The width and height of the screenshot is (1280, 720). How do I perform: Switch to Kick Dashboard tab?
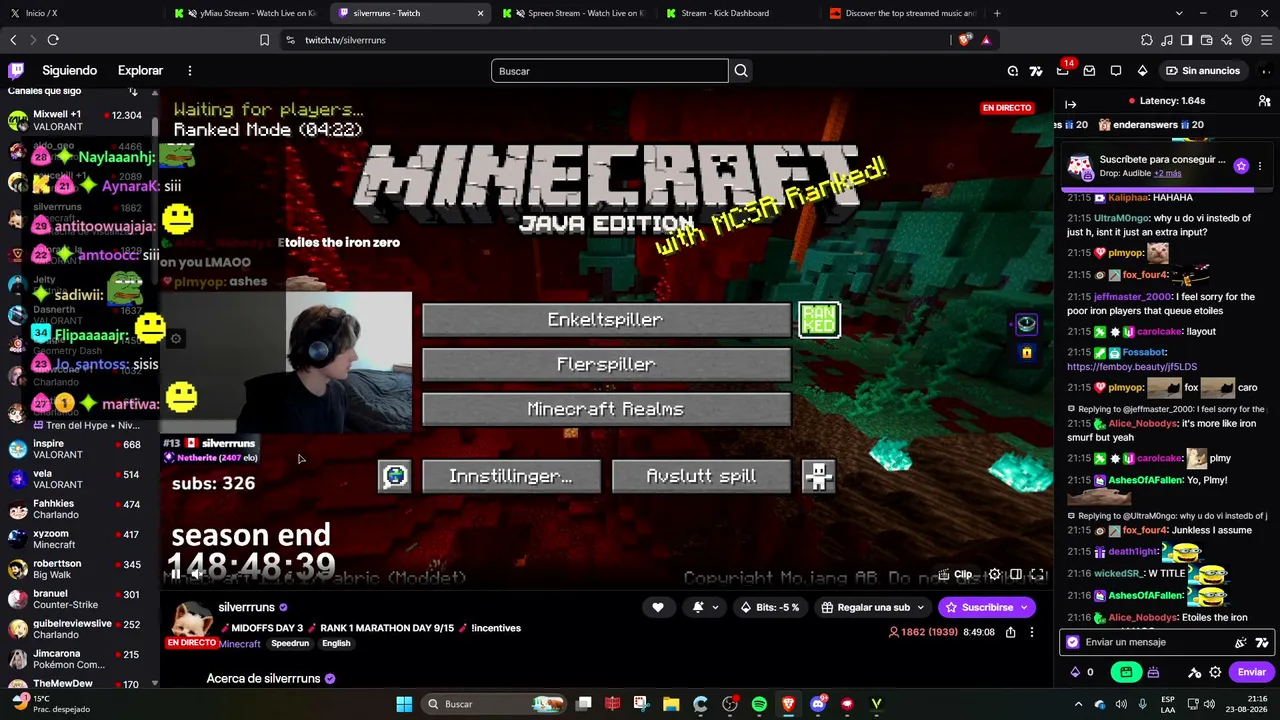click(739, 13)
